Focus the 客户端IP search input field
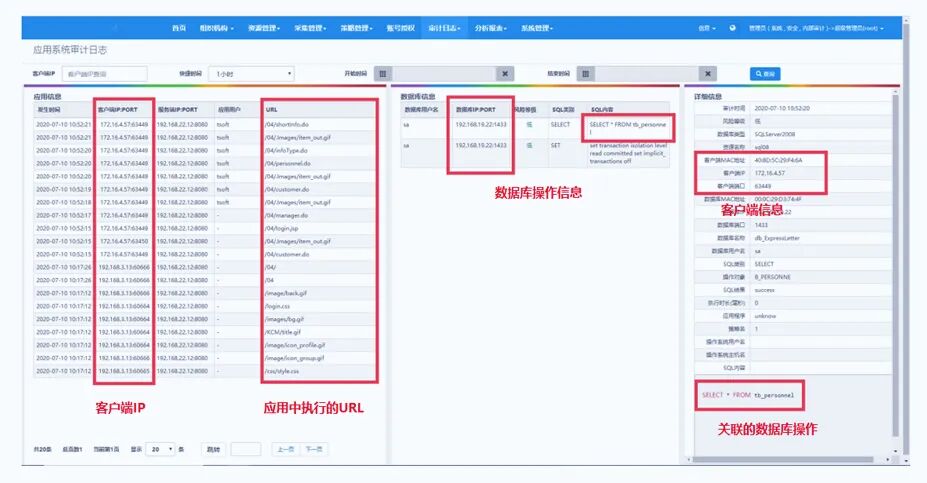 coord(105,74)
